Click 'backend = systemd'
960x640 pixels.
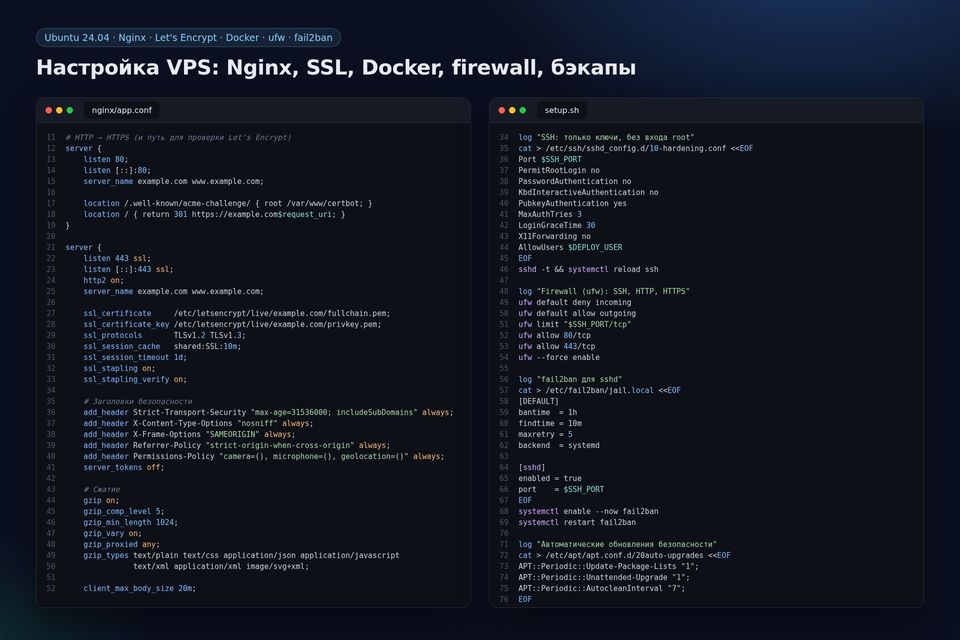[x=559, y=446]
